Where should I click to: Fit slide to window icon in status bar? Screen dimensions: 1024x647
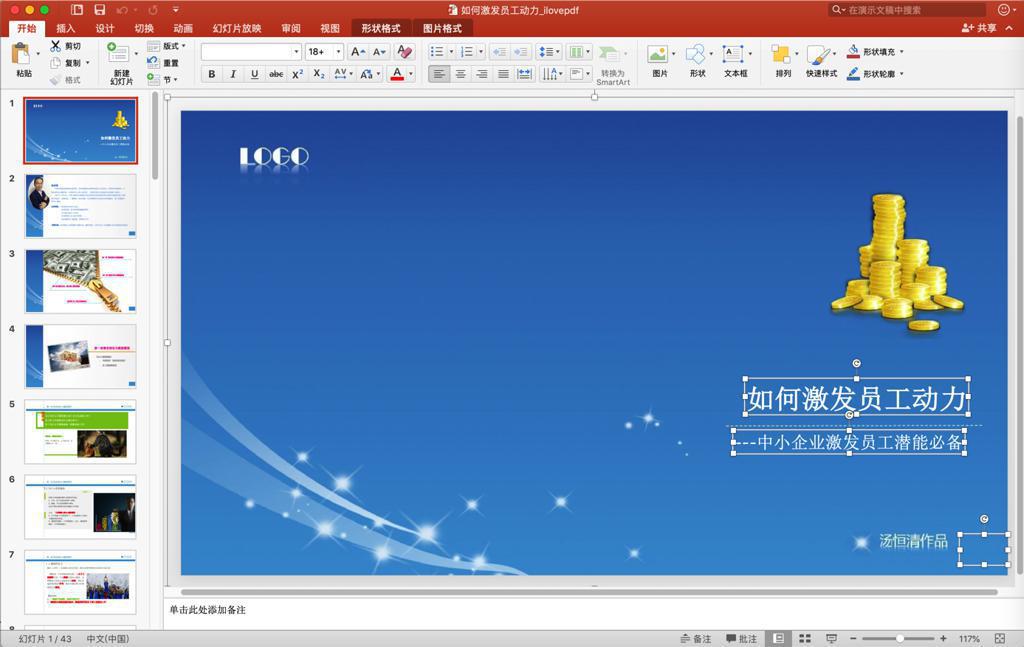pyautogui.click(x=1000, y=639)
